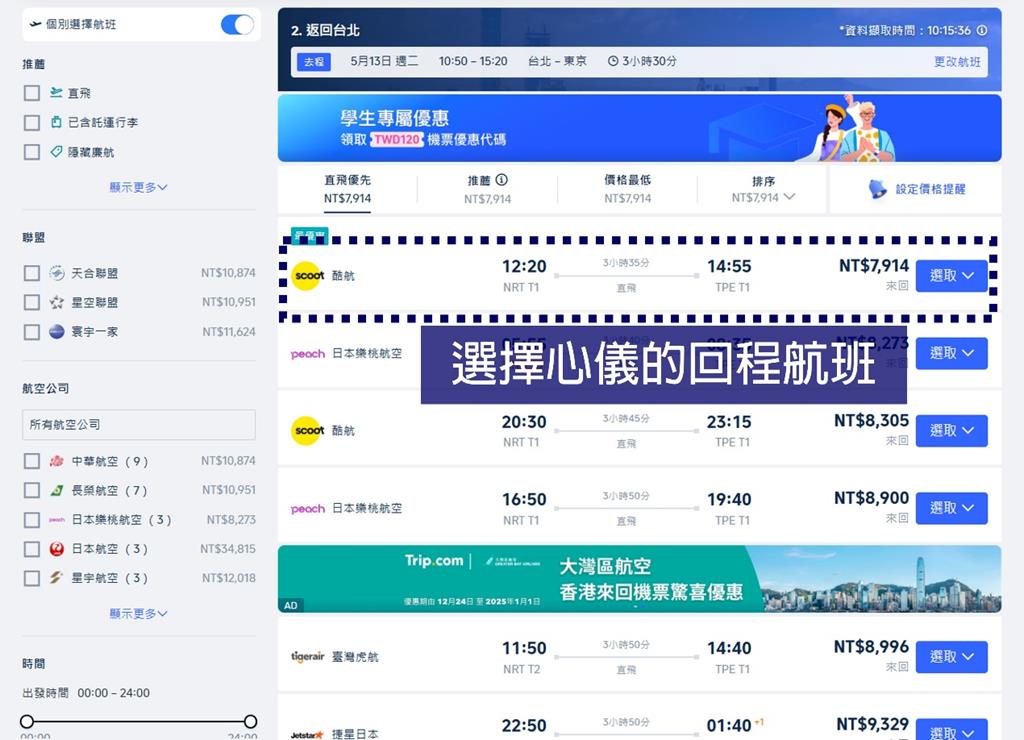
Task: Click the EVA Air 長榮航空 logo
Action: point(57,490)
